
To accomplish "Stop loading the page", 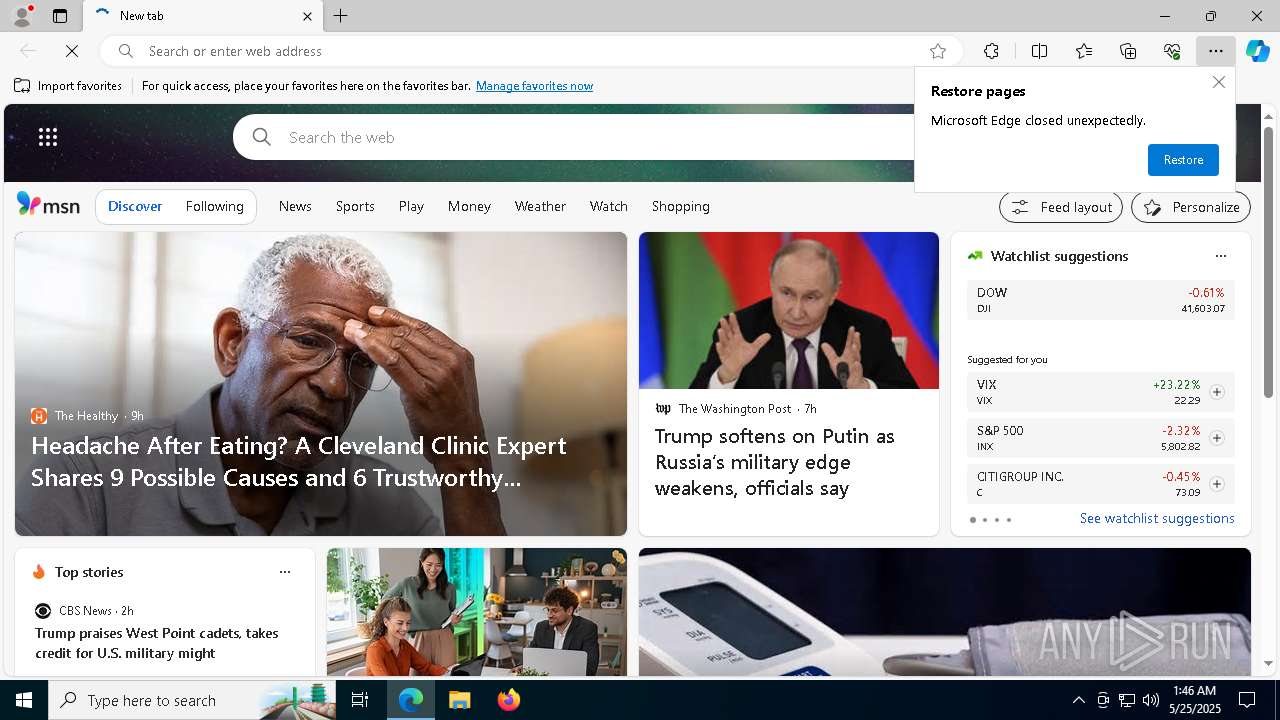I will point(72,51).
